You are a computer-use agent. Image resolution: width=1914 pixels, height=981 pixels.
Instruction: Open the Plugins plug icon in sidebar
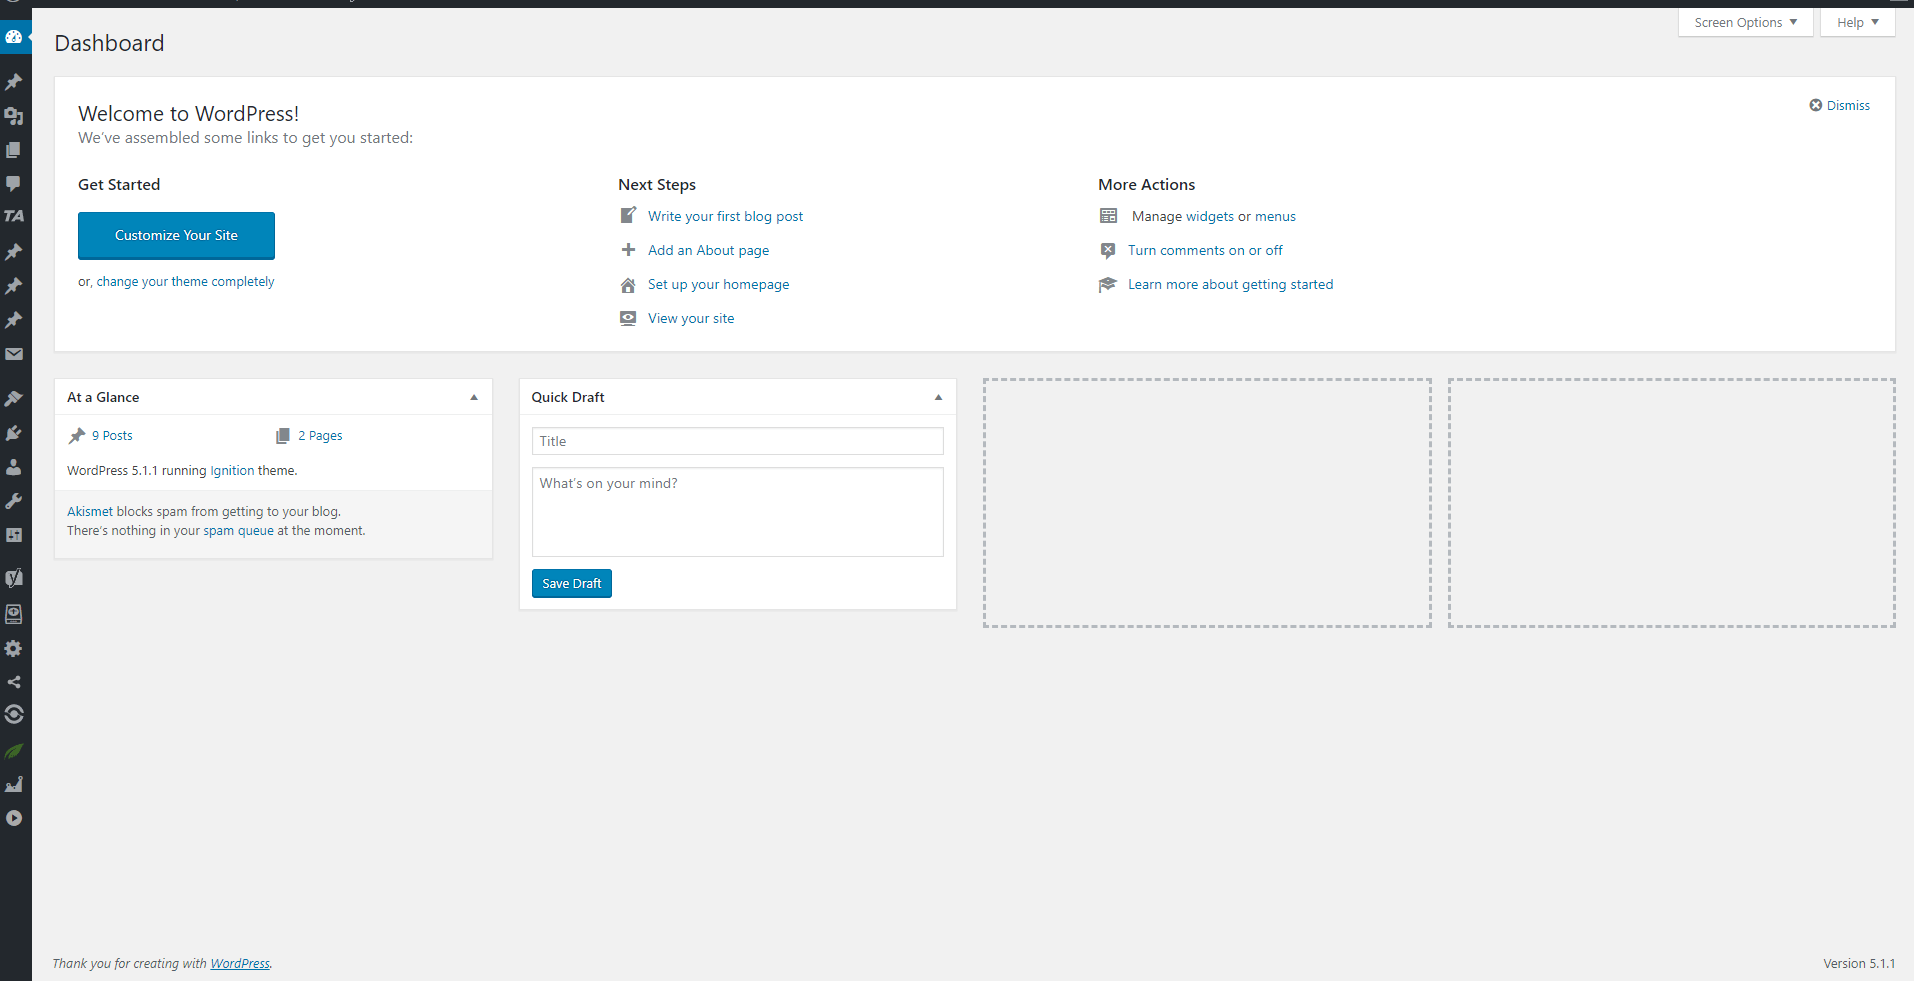14,433
